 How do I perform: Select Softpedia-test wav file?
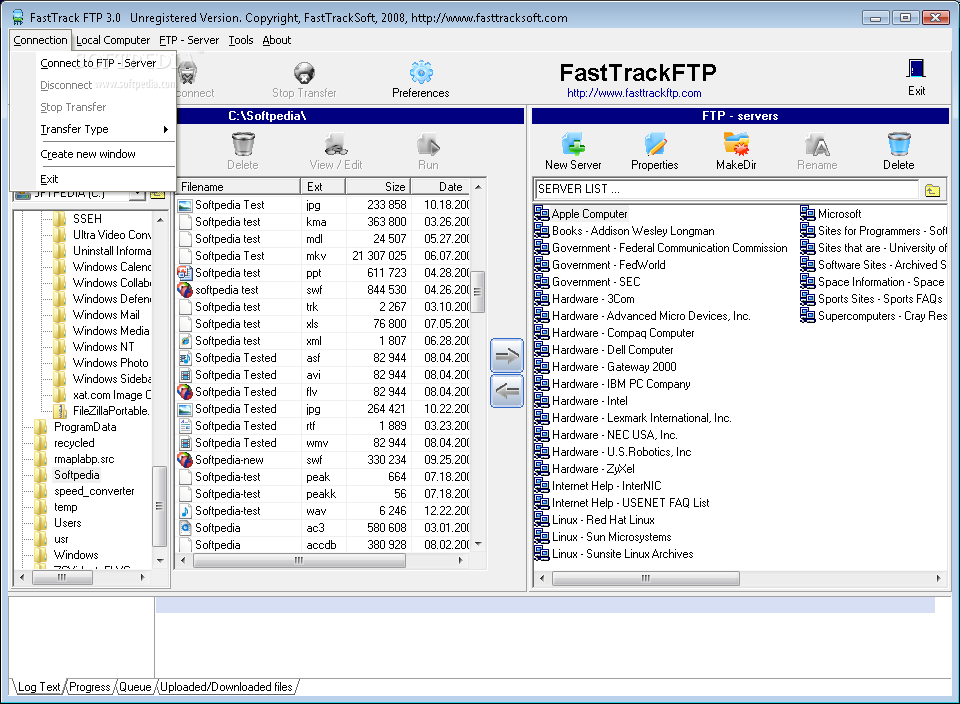[323, 511]
